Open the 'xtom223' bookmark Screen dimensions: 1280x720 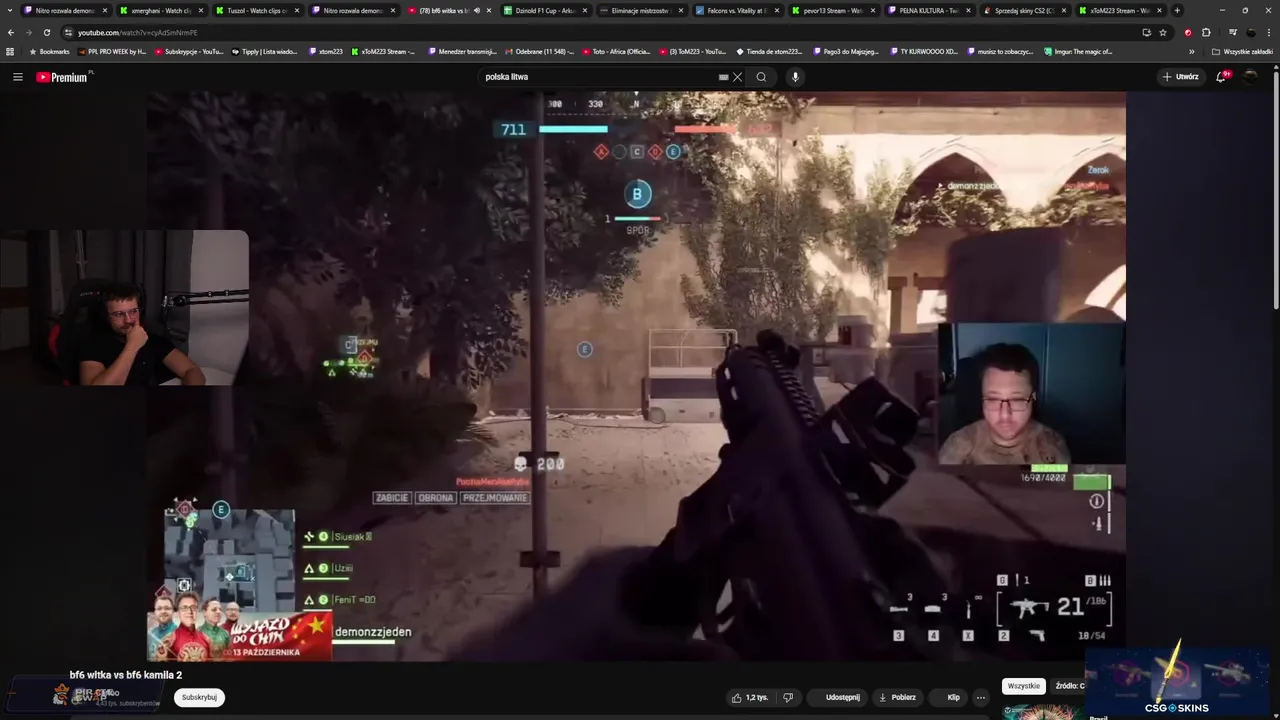pos(325,51)
